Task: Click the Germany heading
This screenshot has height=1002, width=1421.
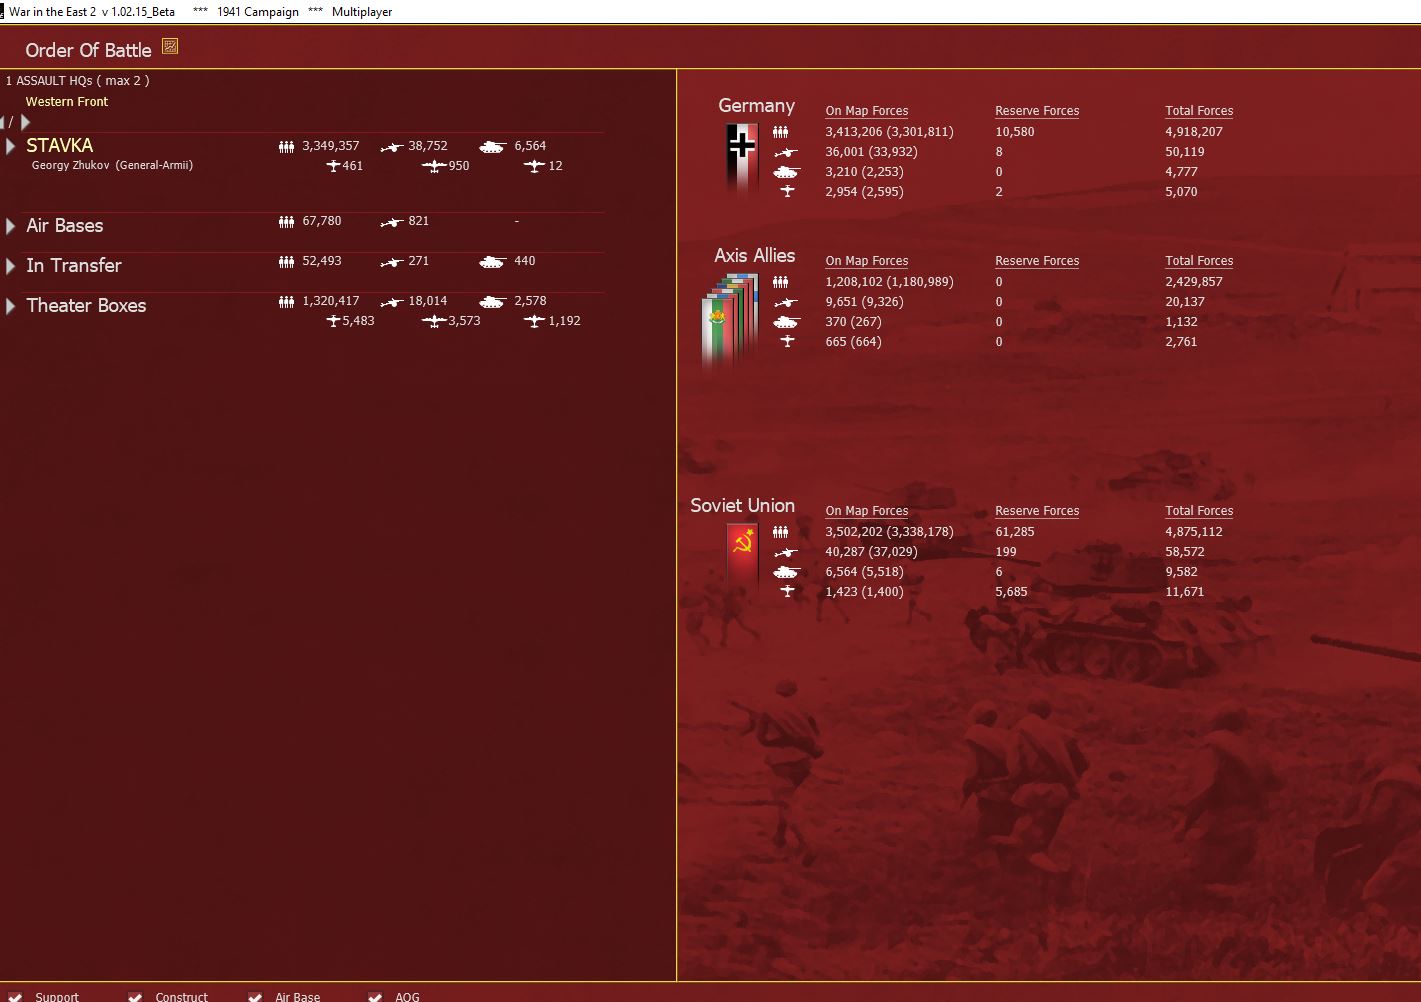Action: (756, 106)
